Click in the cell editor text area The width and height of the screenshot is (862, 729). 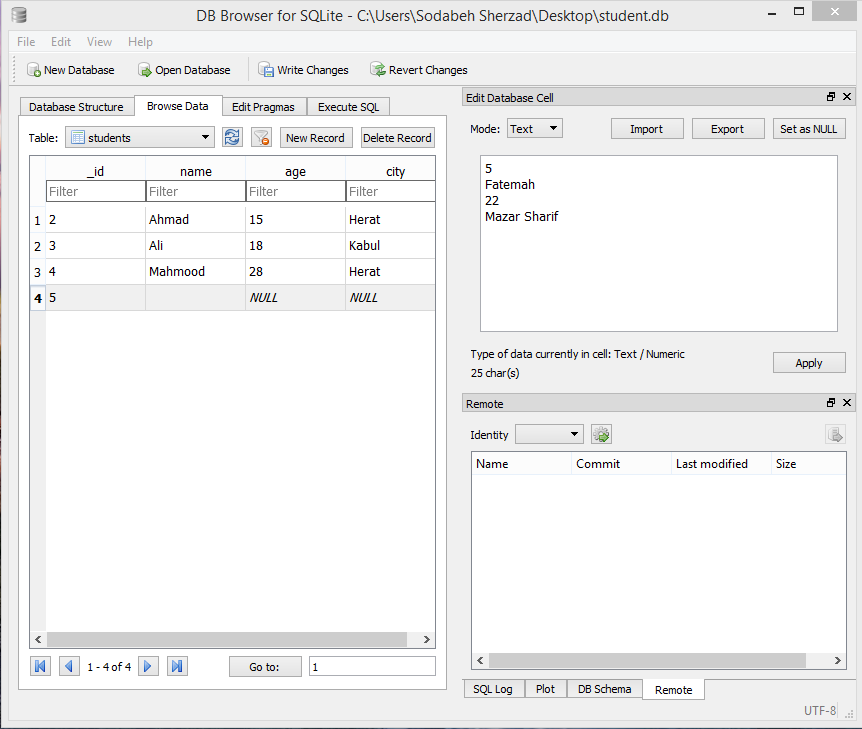(x=659, y=244)
